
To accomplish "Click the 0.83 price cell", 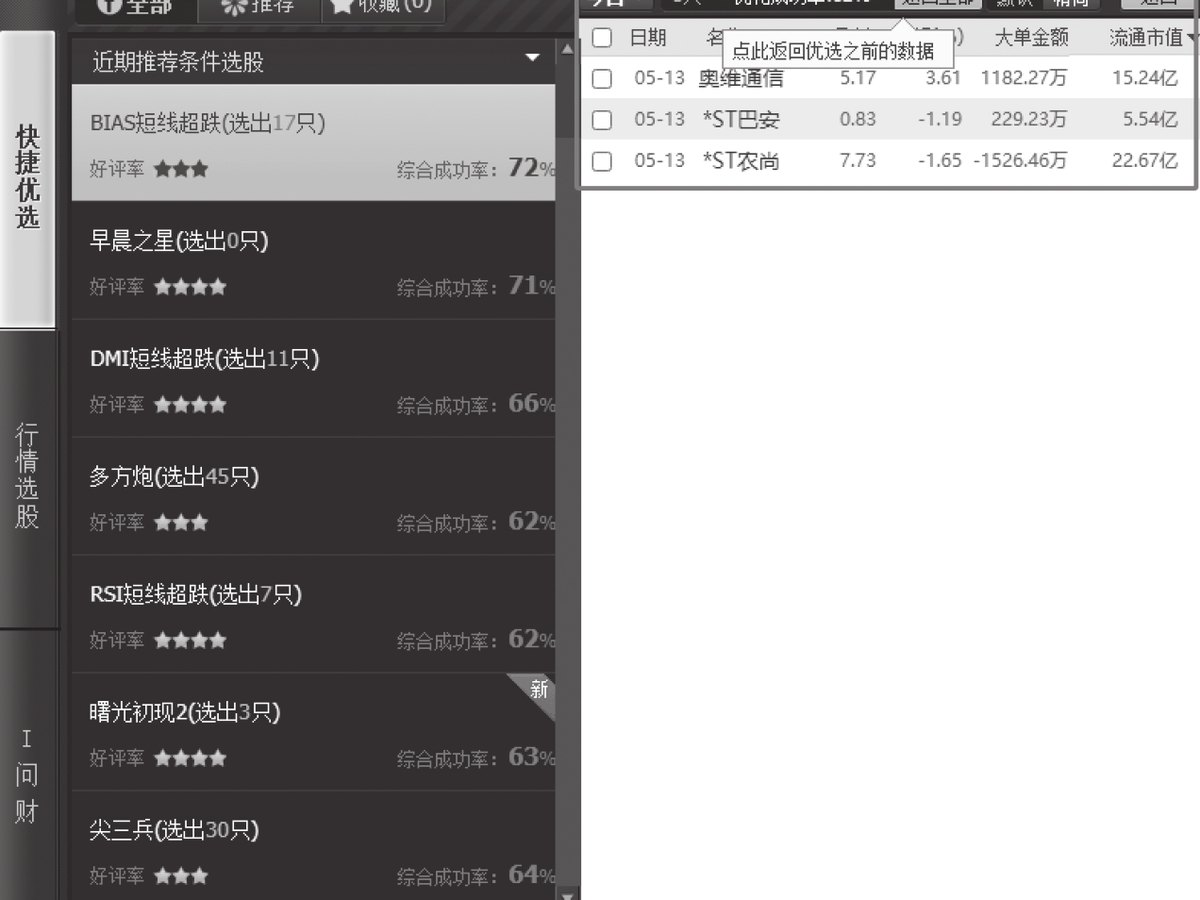I will point(858,119).
